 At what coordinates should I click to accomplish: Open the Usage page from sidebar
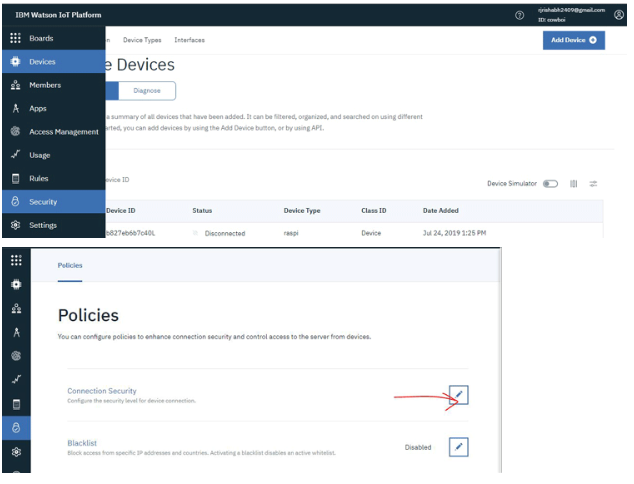coord(39,155)
